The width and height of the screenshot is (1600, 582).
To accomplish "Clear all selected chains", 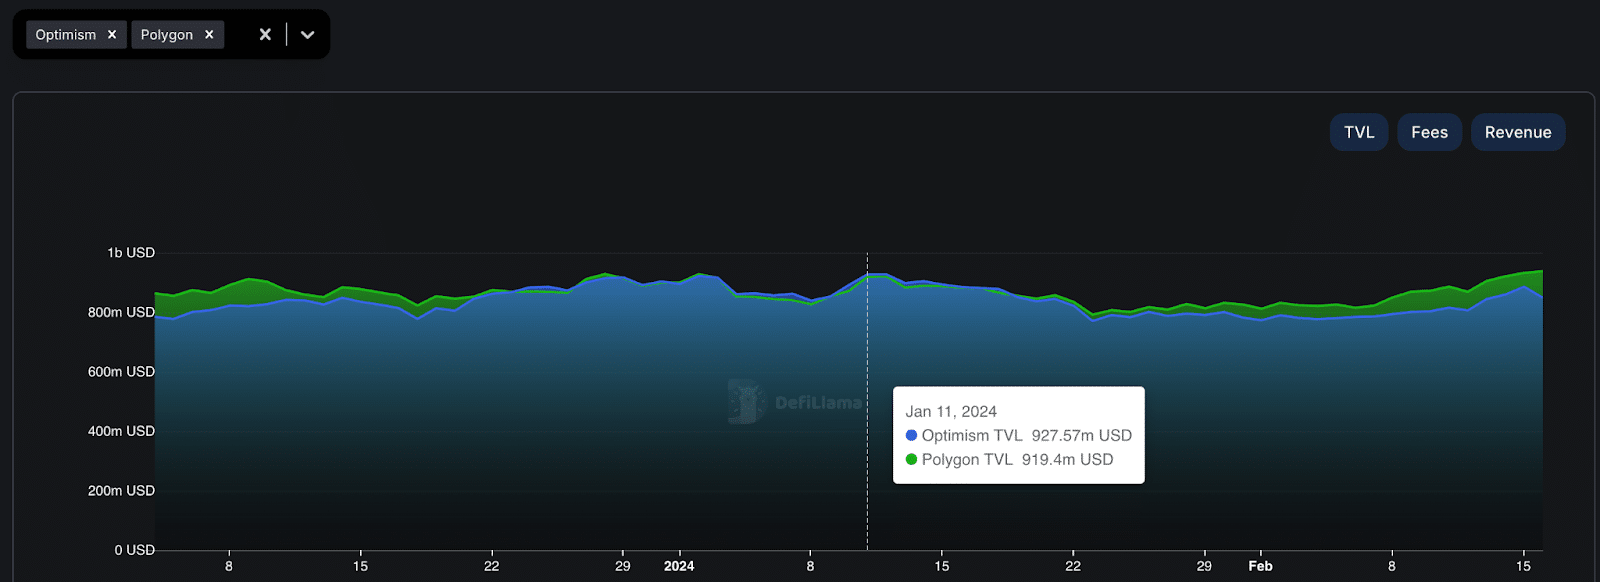I will click(265, 35).
